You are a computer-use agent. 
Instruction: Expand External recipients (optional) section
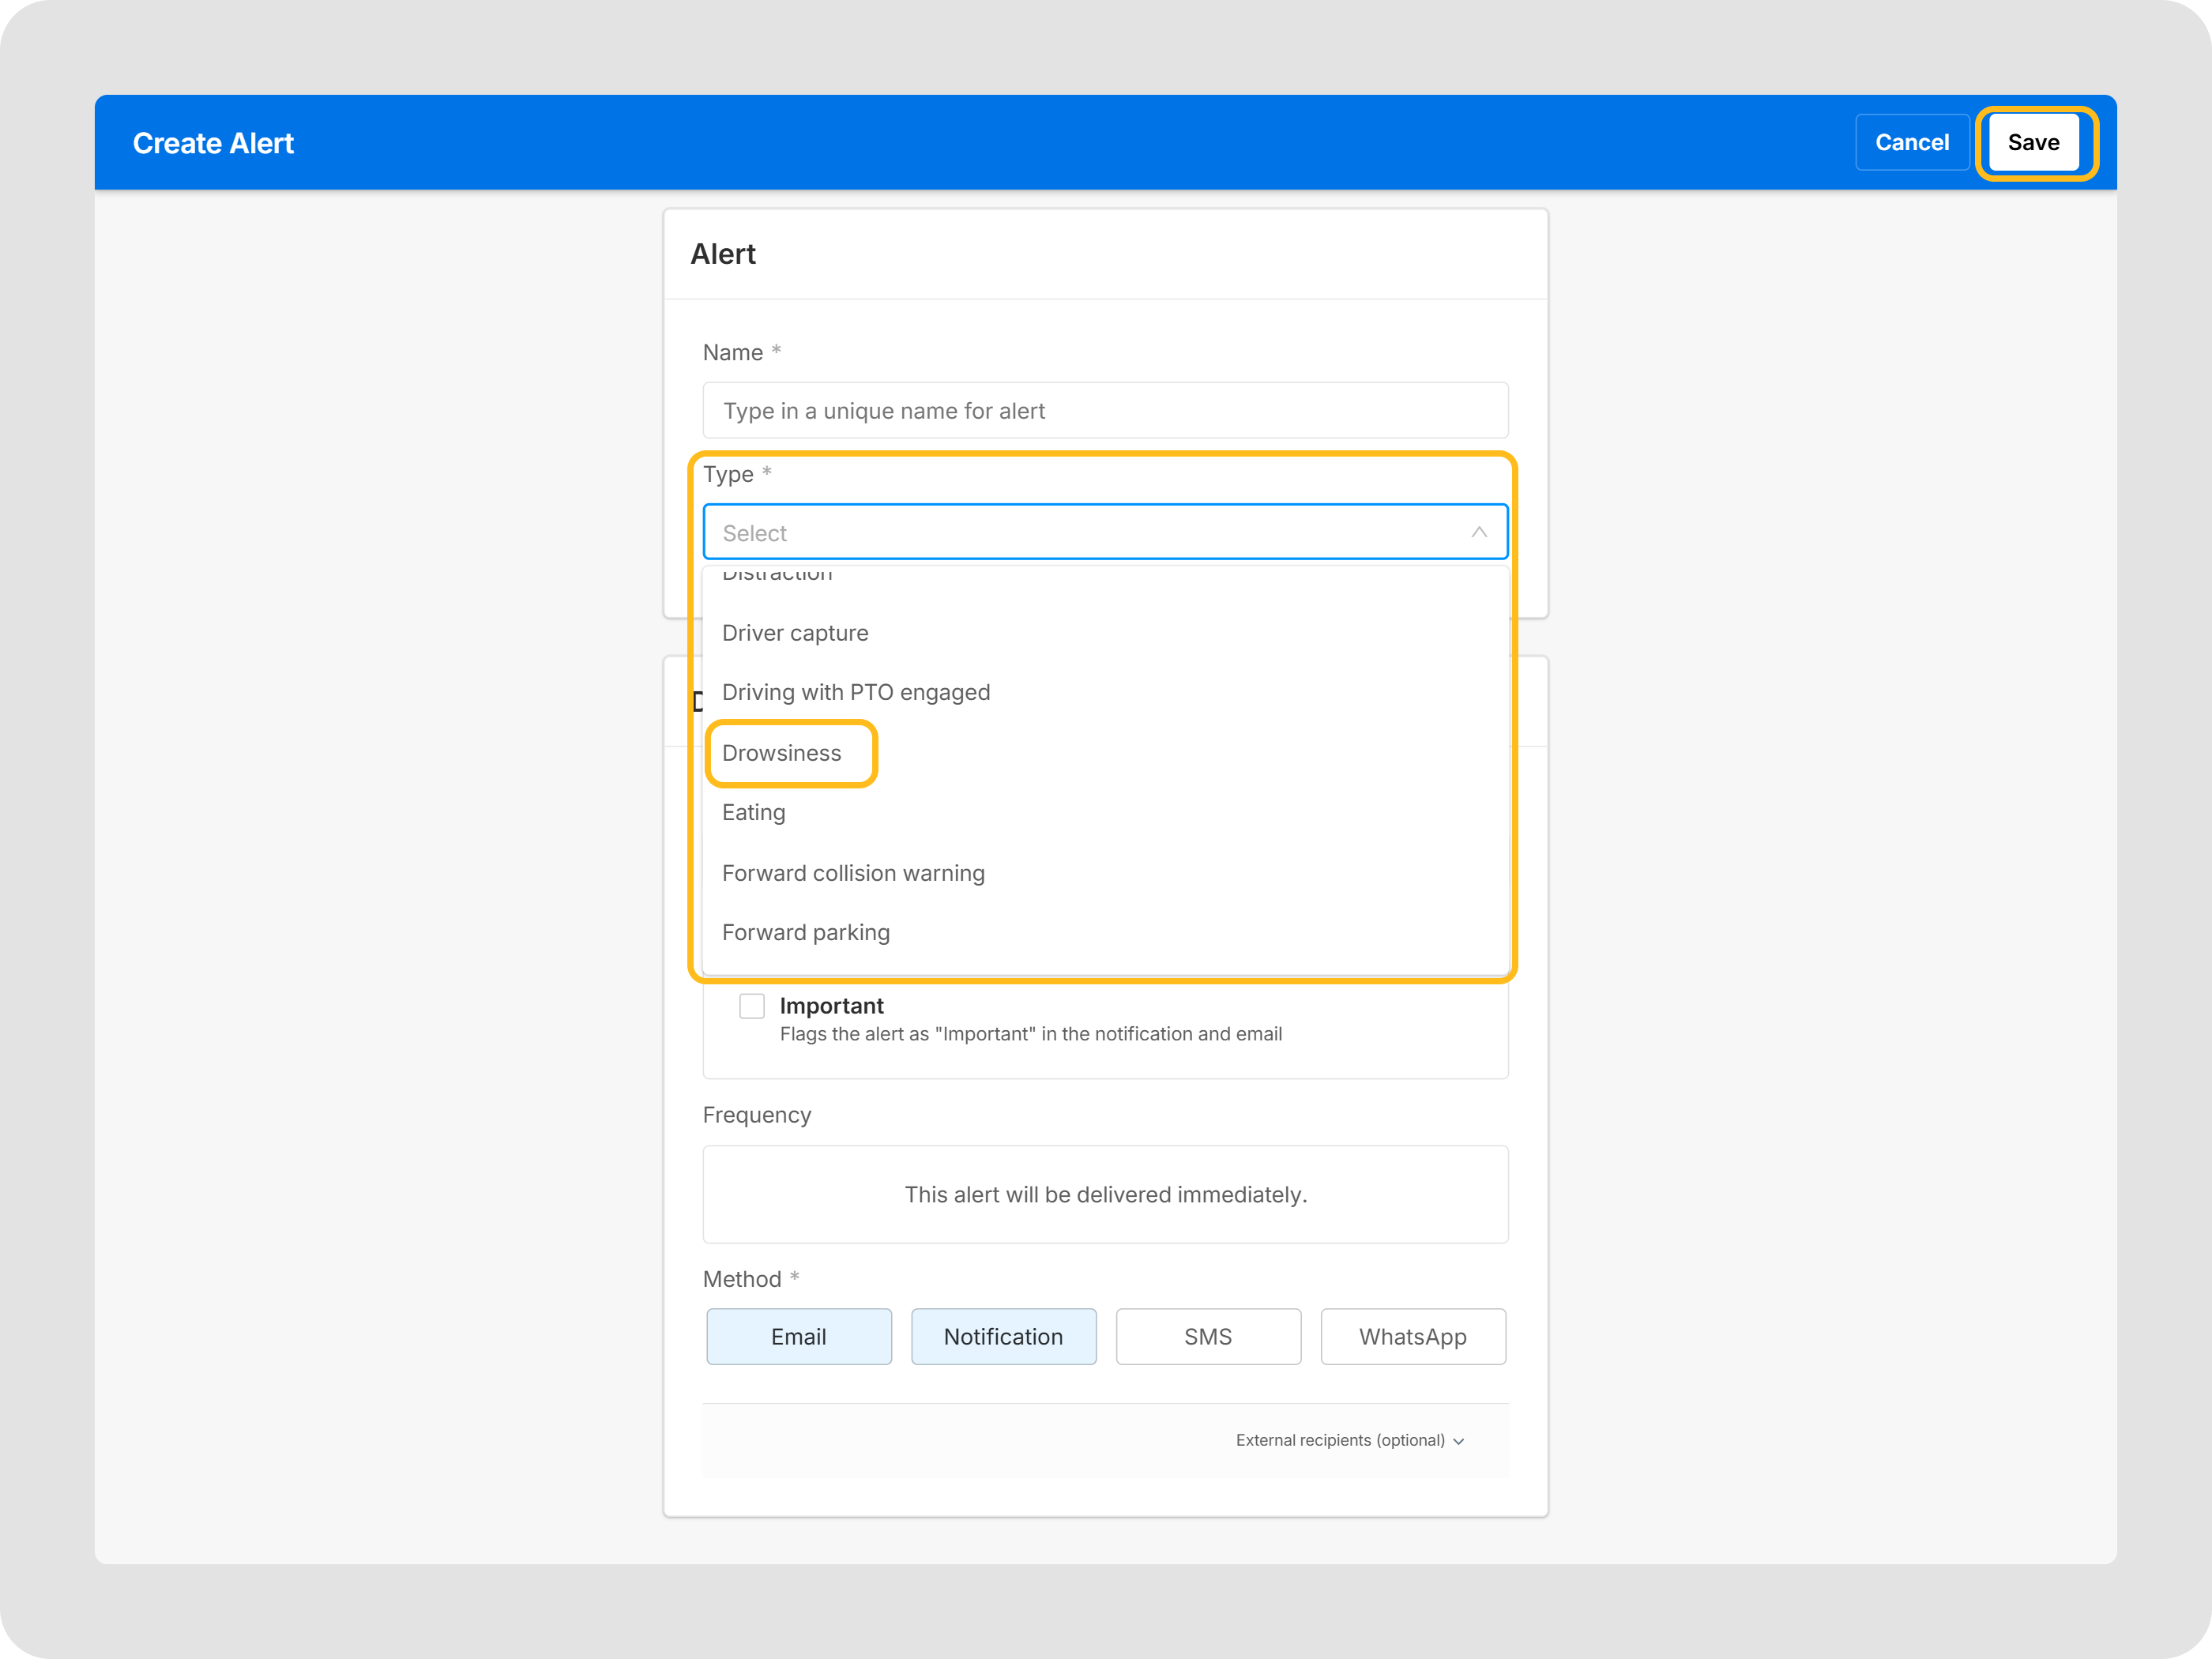[x=1340, y=1440]
